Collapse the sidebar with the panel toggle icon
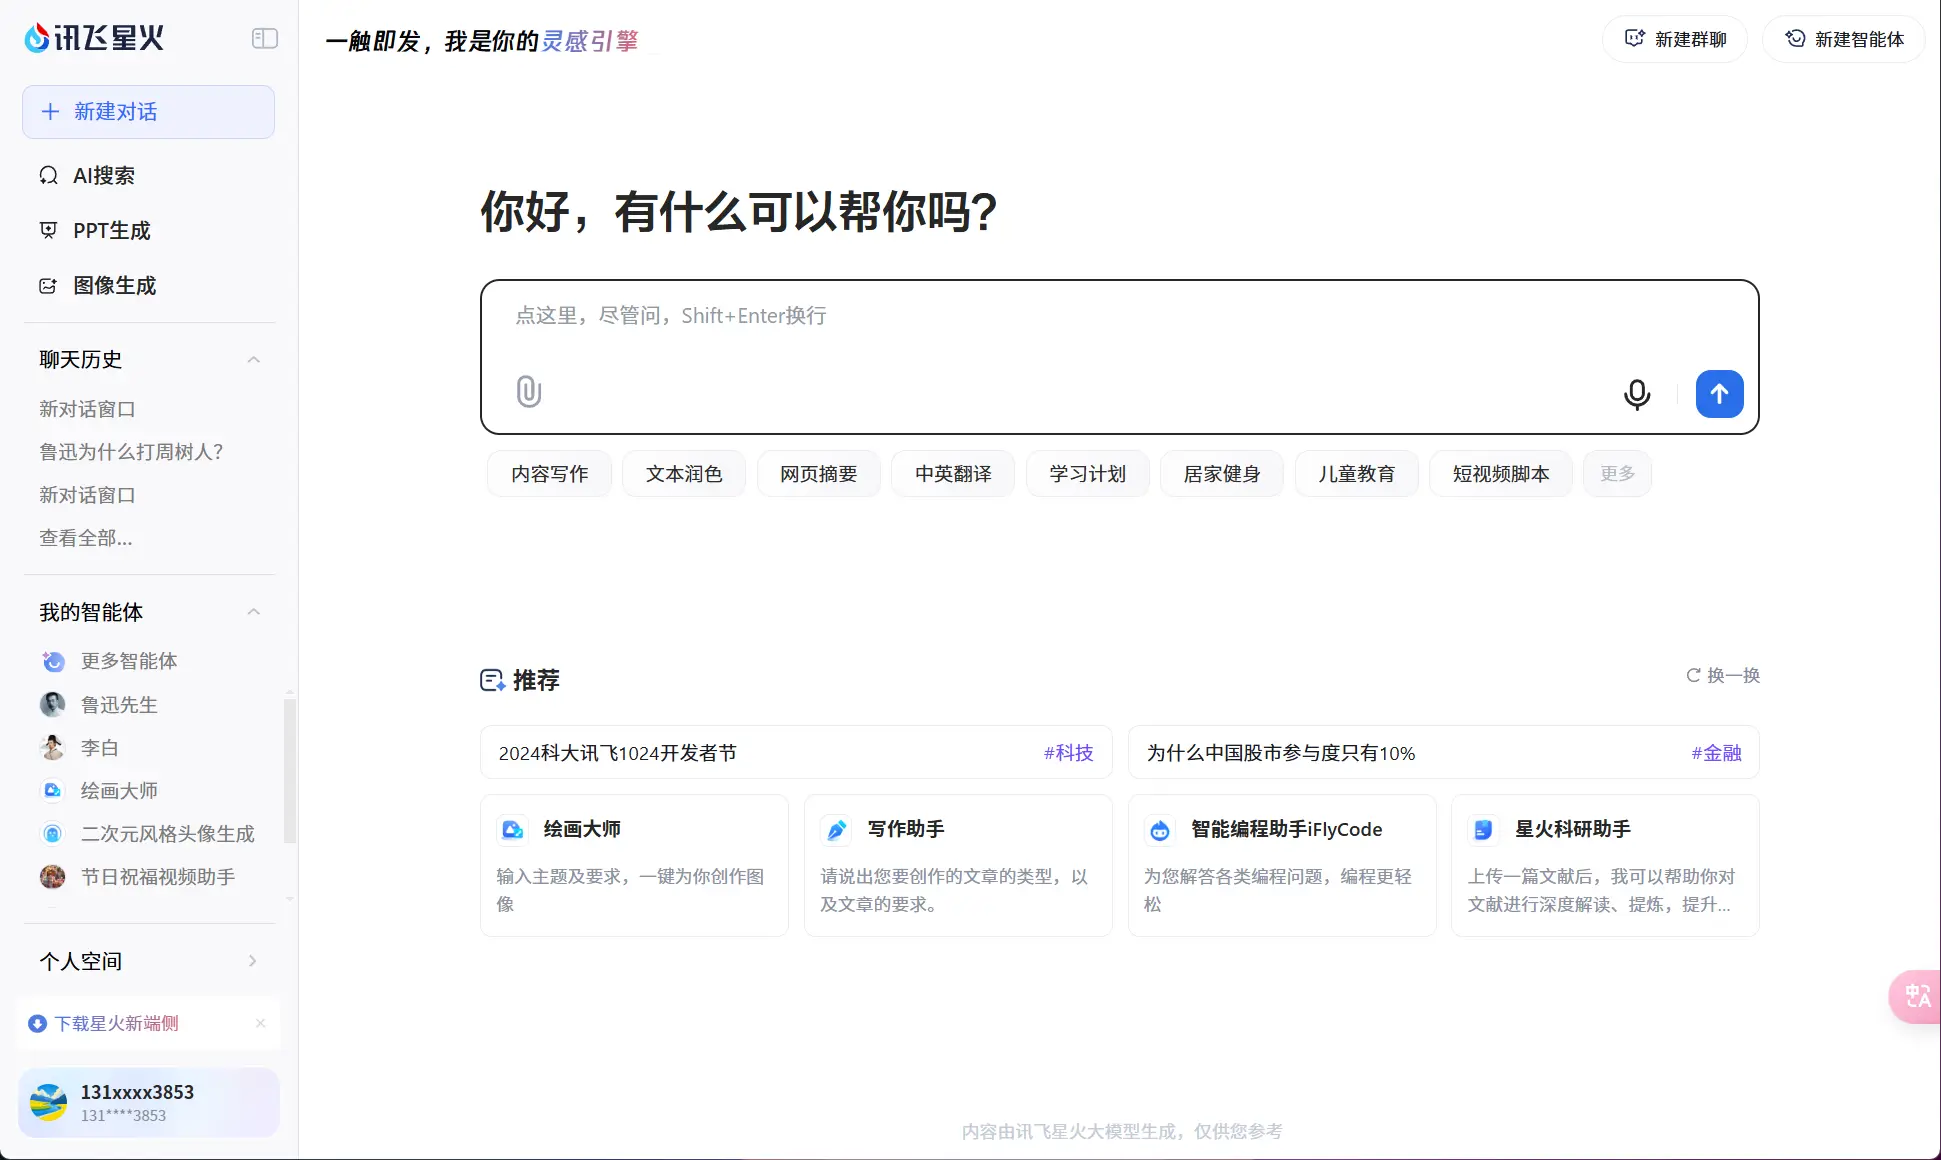Image resolution: width=1941 pixels, height=1160 pixels. pyautogui.click(x=265, y=38)
